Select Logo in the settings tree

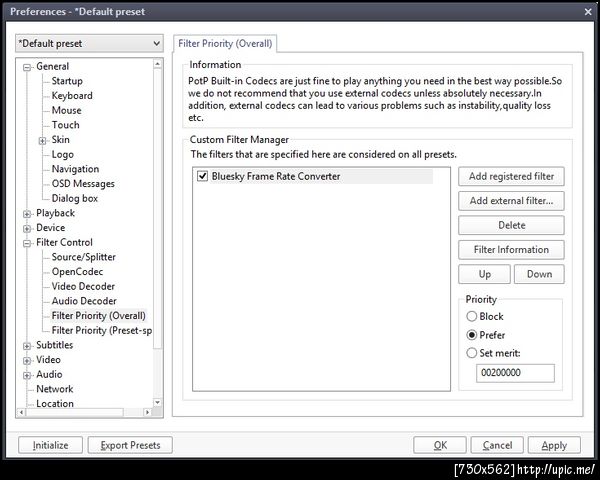(62, 154)
